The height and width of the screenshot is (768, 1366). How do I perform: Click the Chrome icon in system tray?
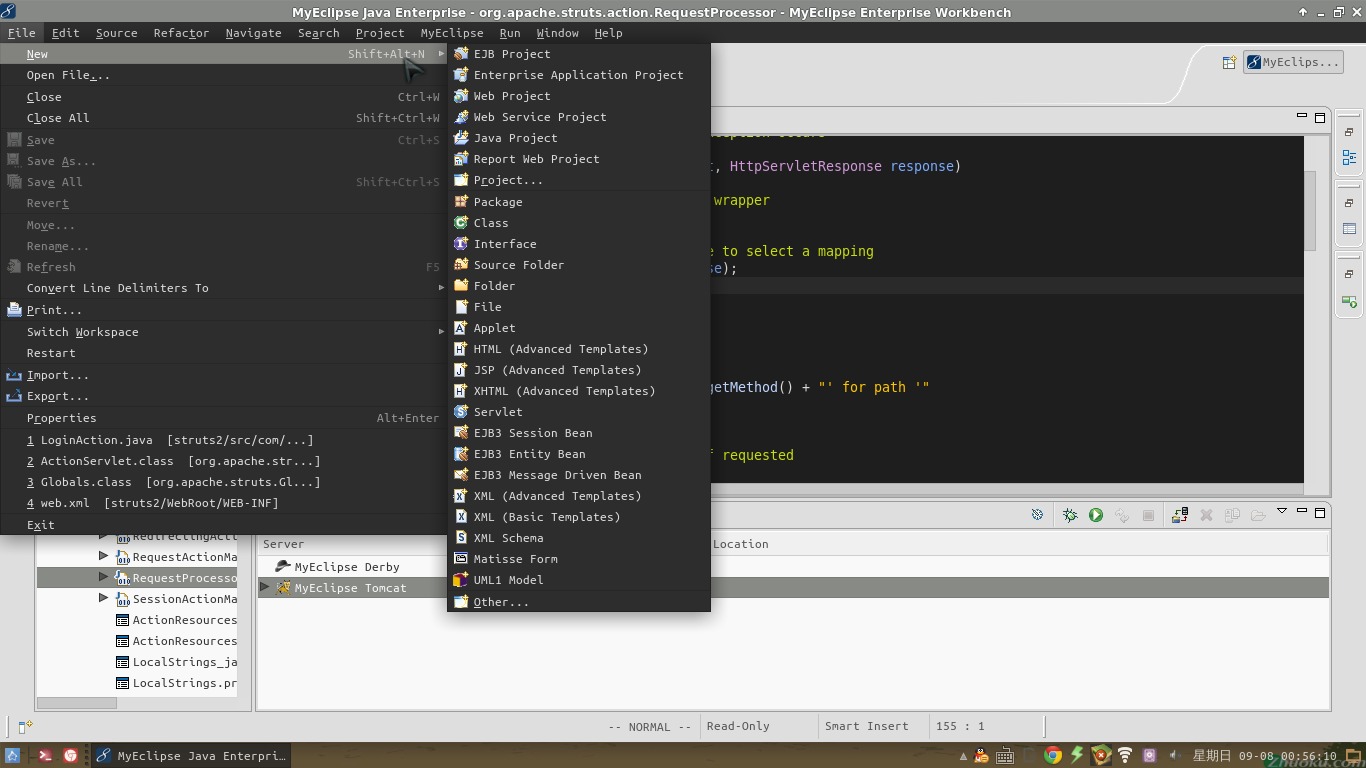(x=1052, y=755)
